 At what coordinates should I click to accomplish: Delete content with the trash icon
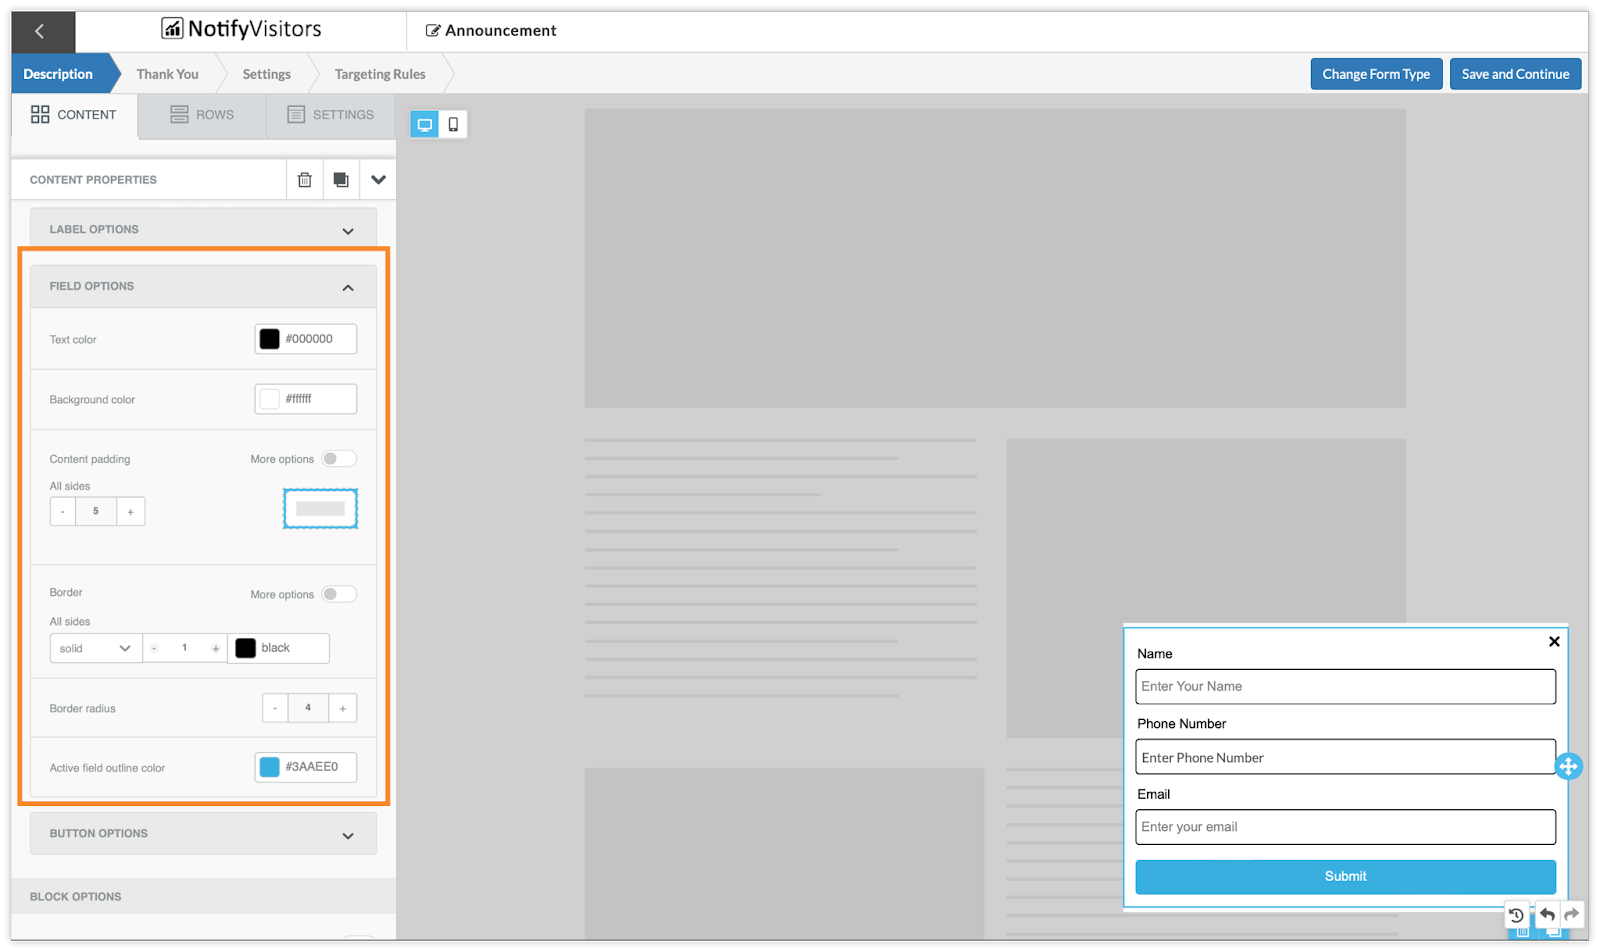(305, 180)
